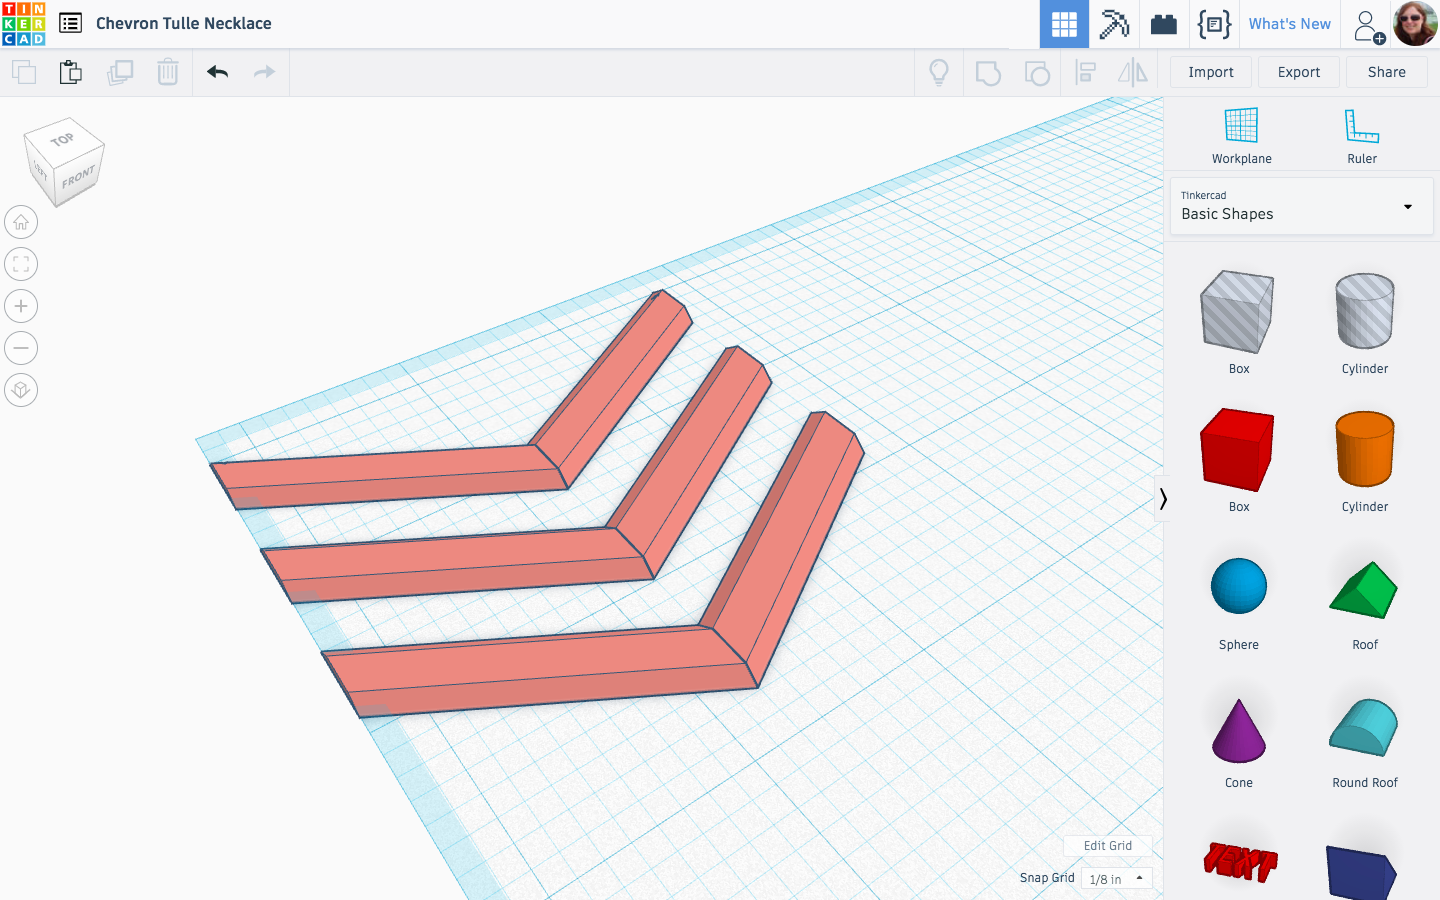This screenshot has height=900, width=1440.
Task: Click the Mirror flip icon
Action: click(x=1133, y=72)
